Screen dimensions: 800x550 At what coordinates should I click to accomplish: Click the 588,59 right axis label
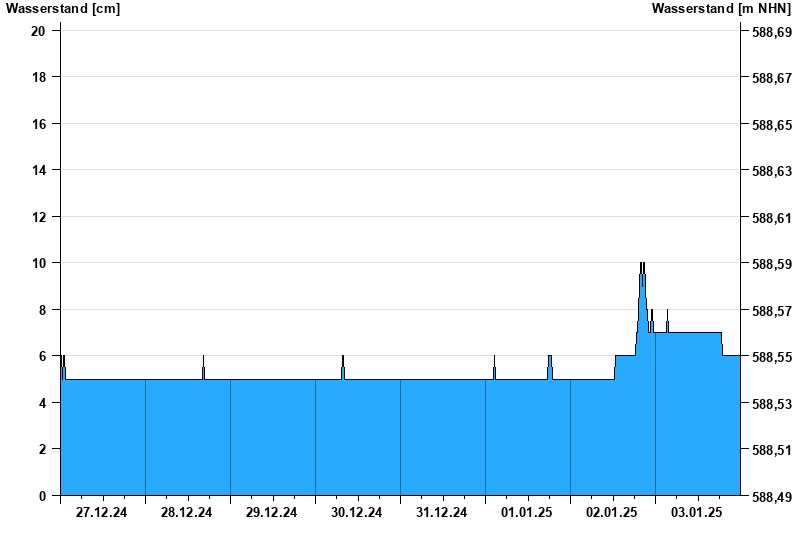[x=772, y=264]
